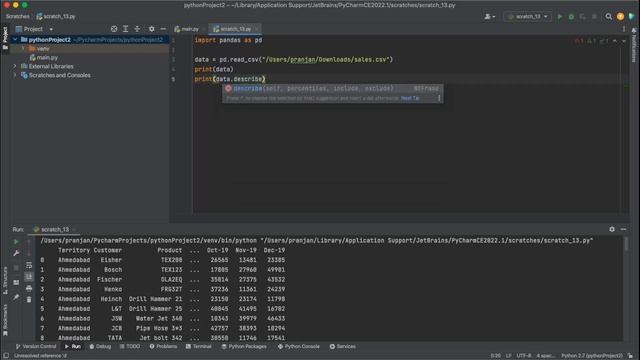Expand all items in Project panel
Screen dimensions: 640x360
tap(125, 29)
